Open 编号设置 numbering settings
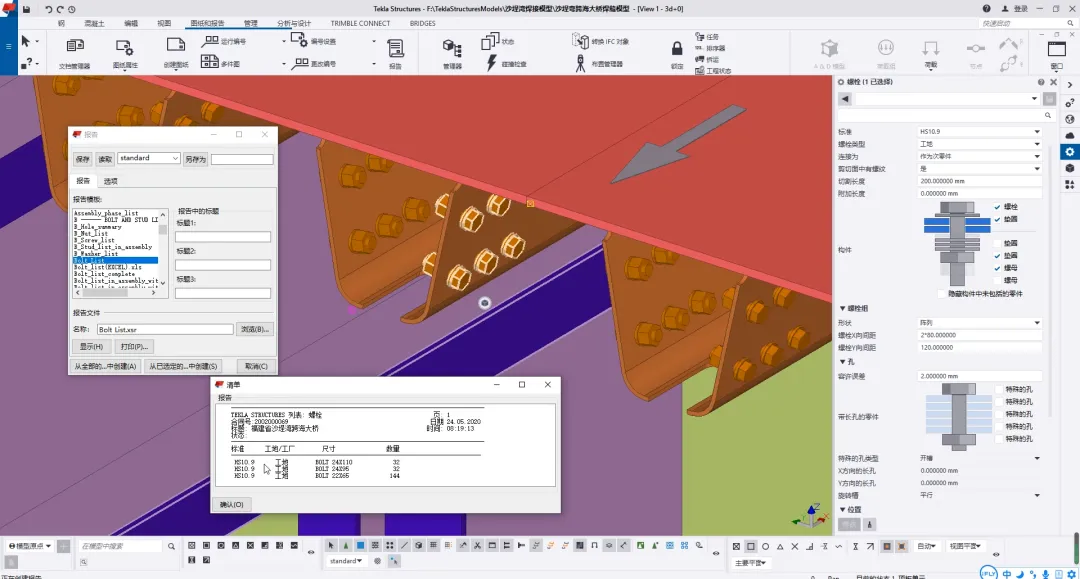The image size is (1080, 579). point(313,41)
